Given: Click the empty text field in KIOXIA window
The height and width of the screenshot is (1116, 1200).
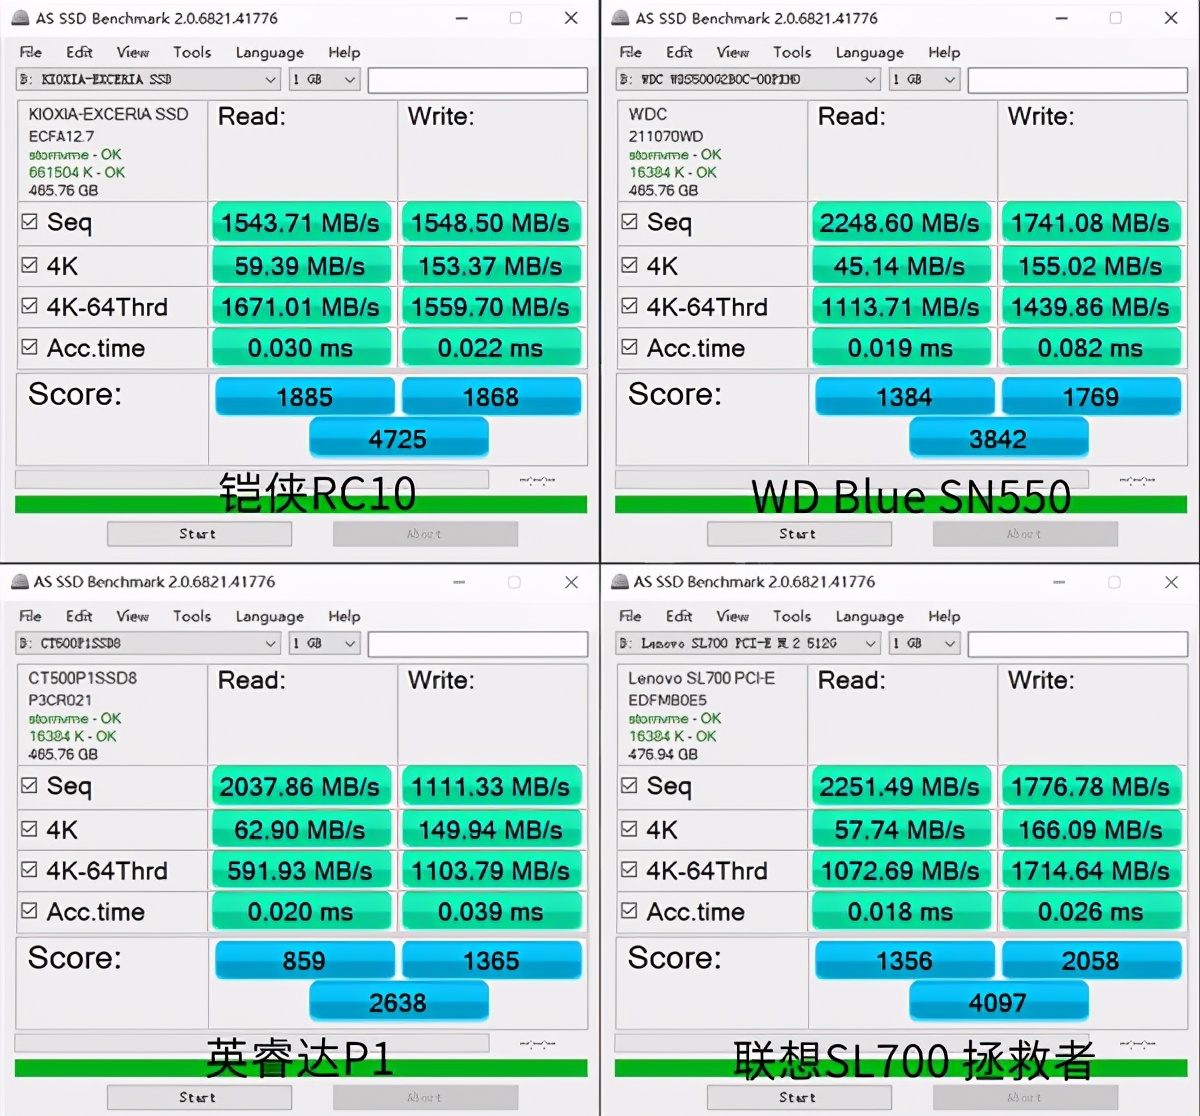Looking at the screenshot, I should pyautogui.click(x=478, y=80).
